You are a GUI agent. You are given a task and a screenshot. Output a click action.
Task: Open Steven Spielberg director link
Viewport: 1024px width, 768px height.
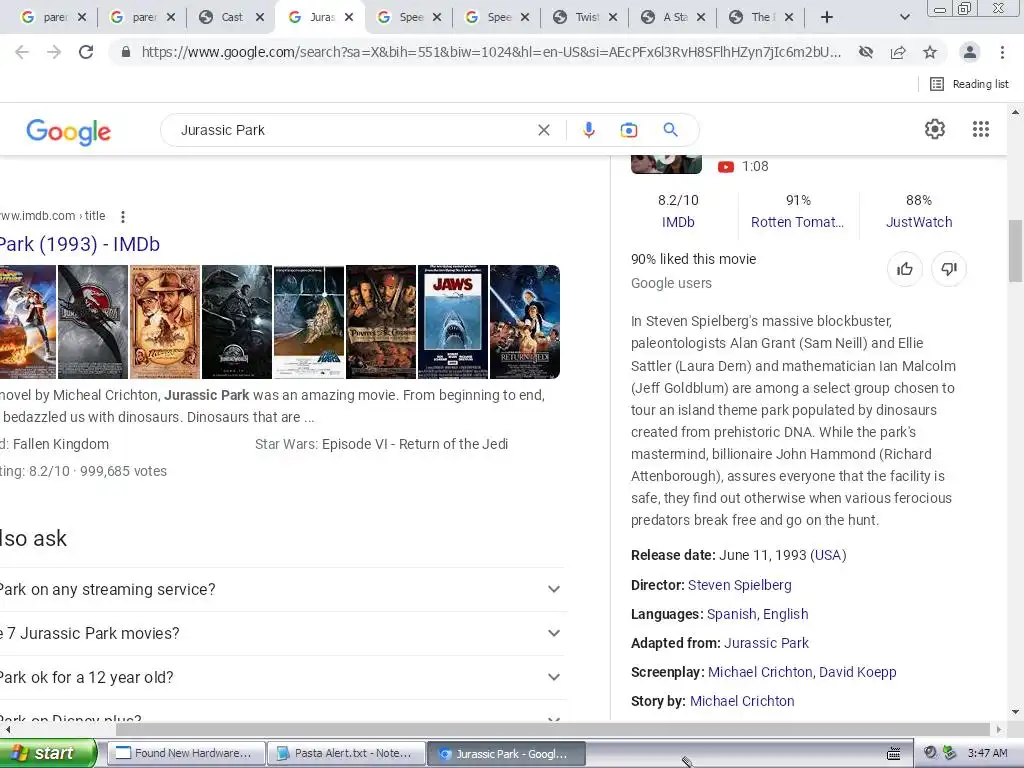coord(739,585)
